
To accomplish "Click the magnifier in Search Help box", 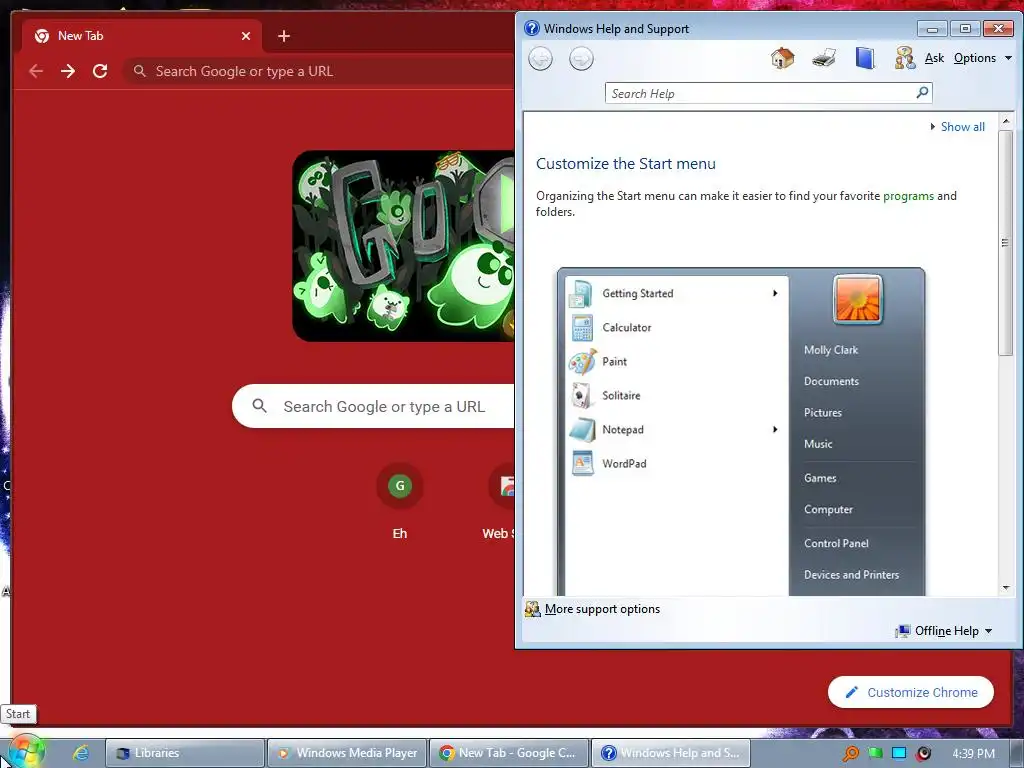I will 922,93.
